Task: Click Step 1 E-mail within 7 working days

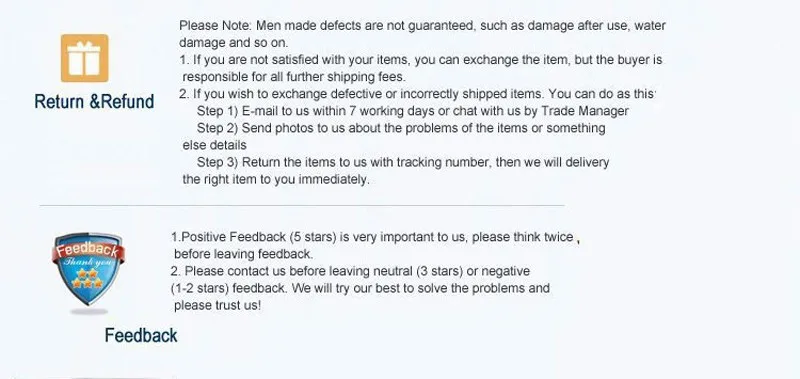Action: pos(413,111)
